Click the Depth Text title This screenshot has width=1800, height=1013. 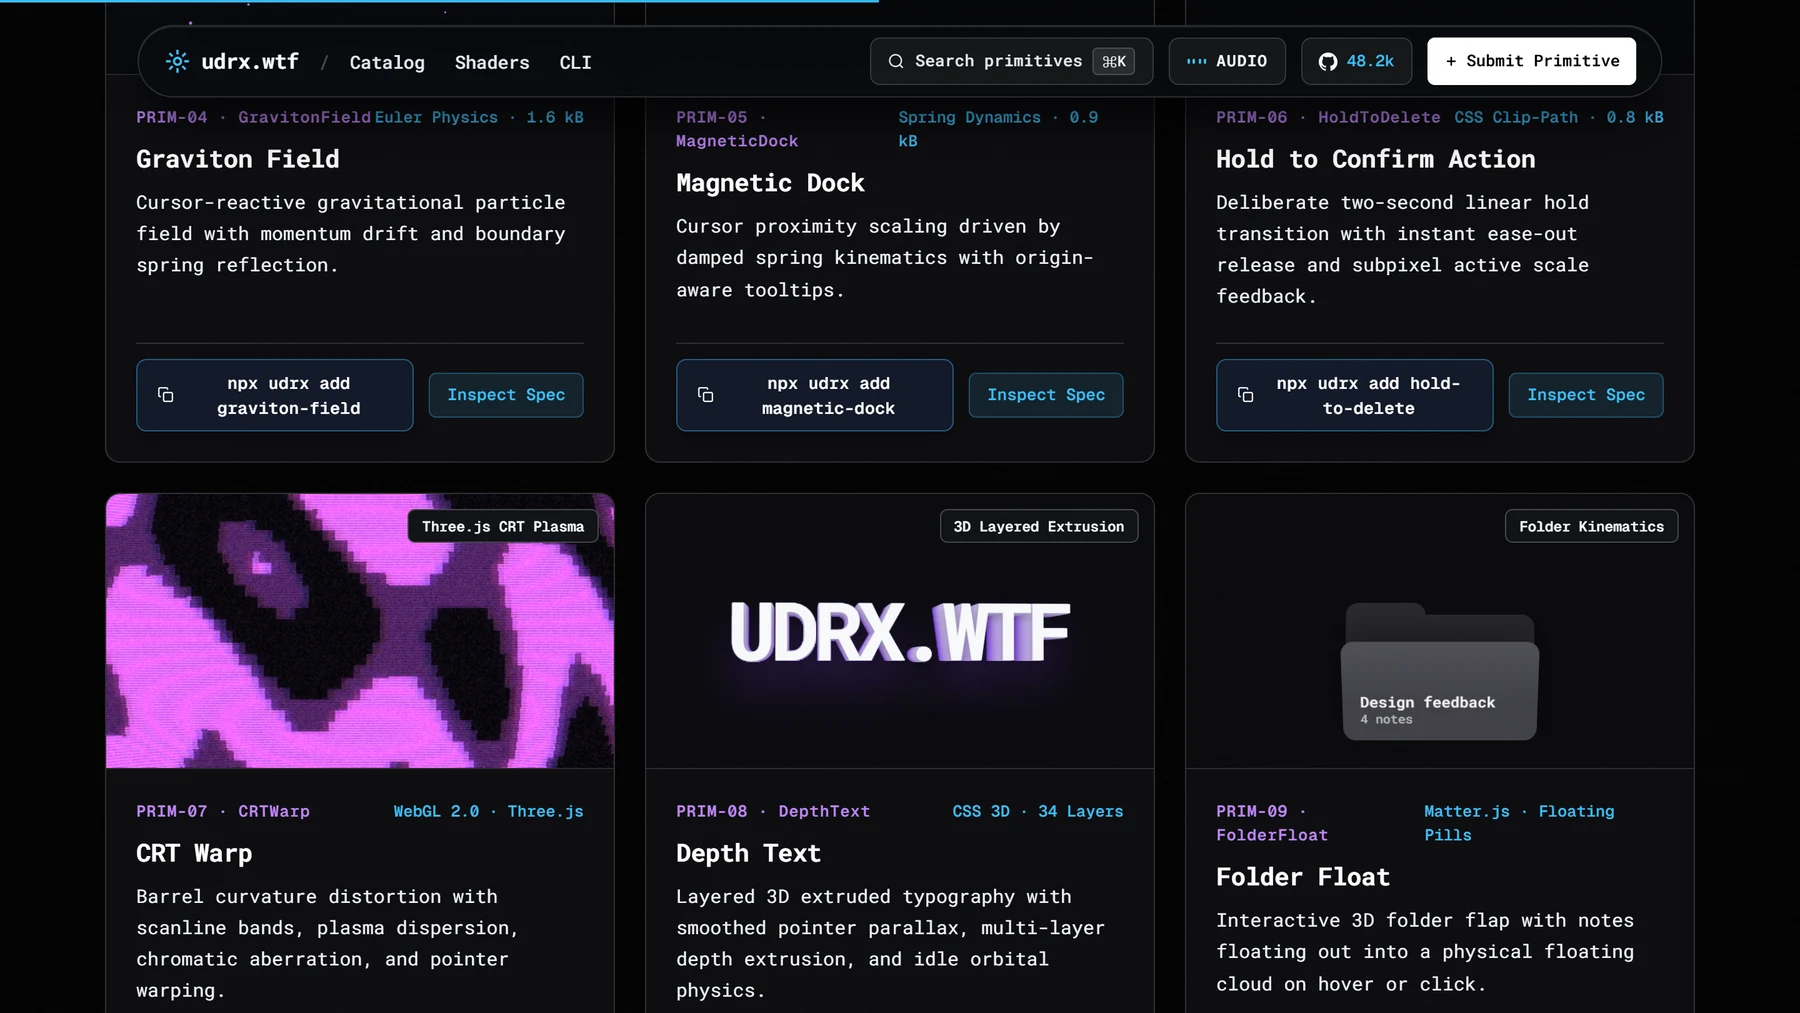pos(748,853)
